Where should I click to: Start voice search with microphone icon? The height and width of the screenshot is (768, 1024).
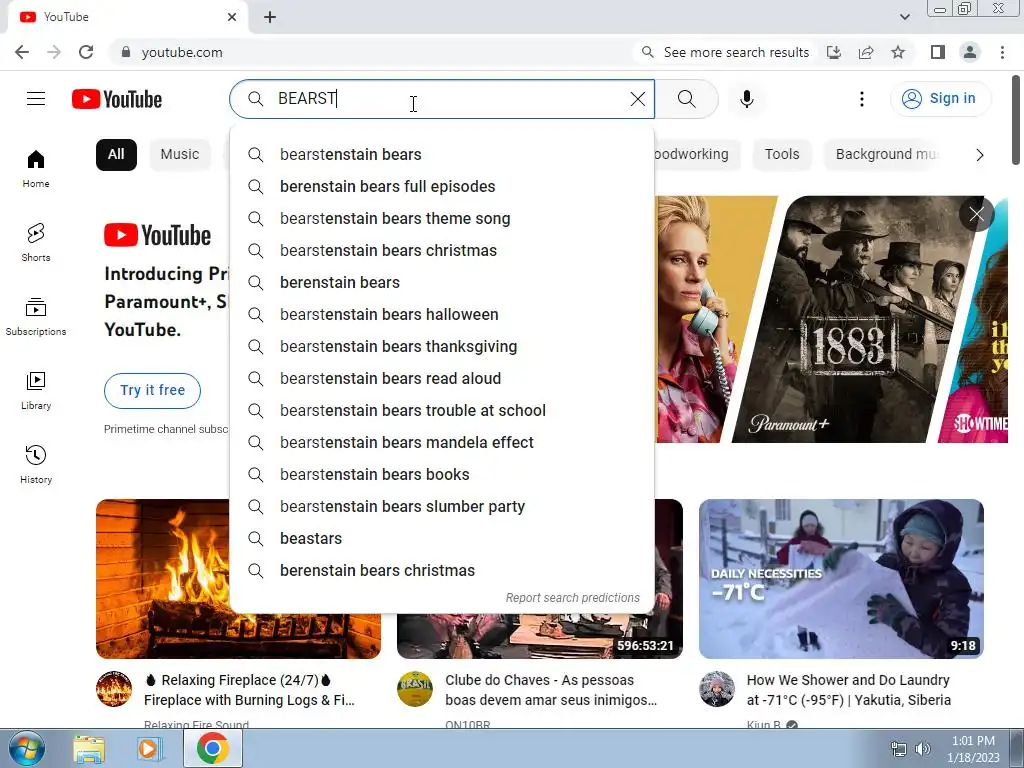click(x=746, y=99)
